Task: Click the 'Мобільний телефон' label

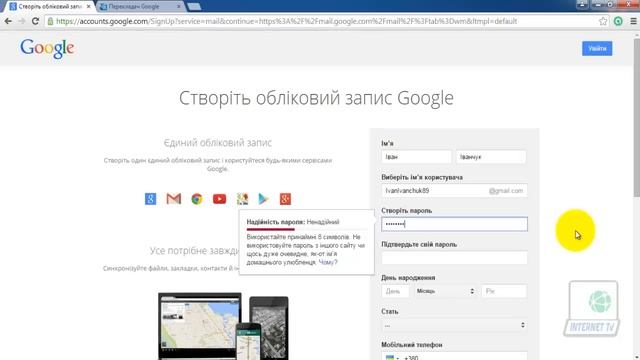Action: pos(412,344)
